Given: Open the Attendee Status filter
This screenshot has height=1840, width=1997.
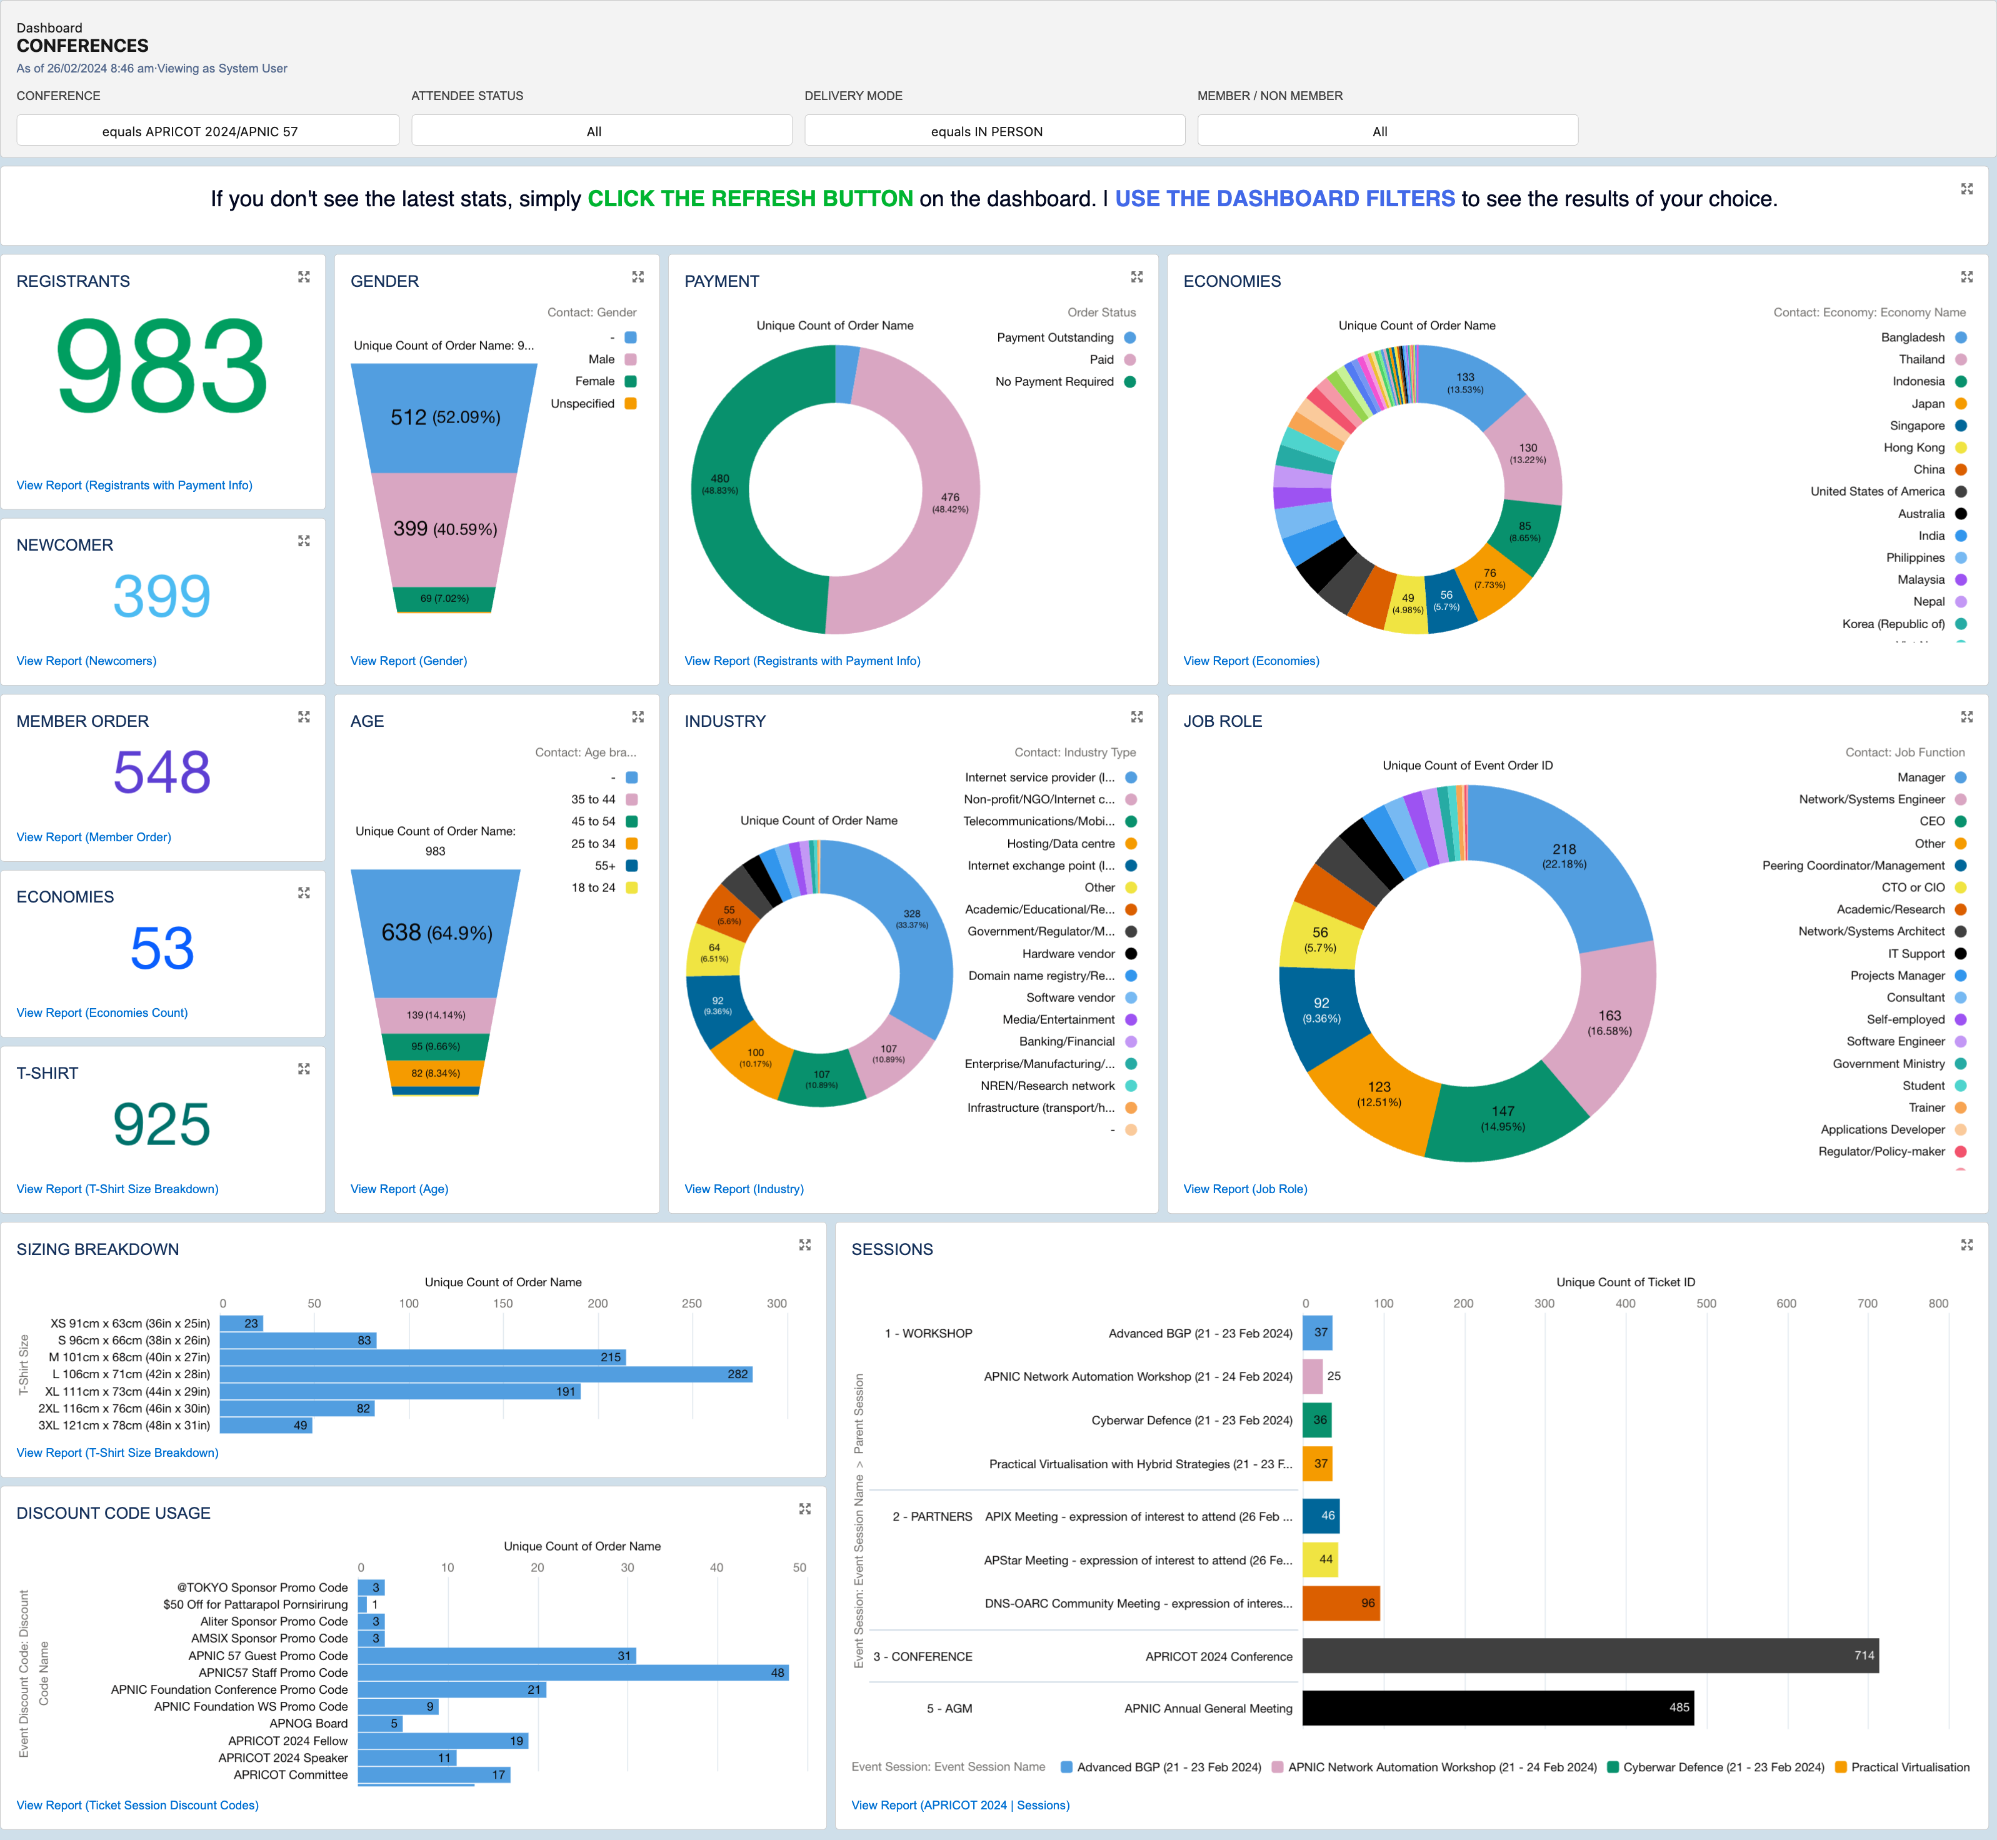Looking at the screenshot, I should pyautogui.click(x=601, y=131).
